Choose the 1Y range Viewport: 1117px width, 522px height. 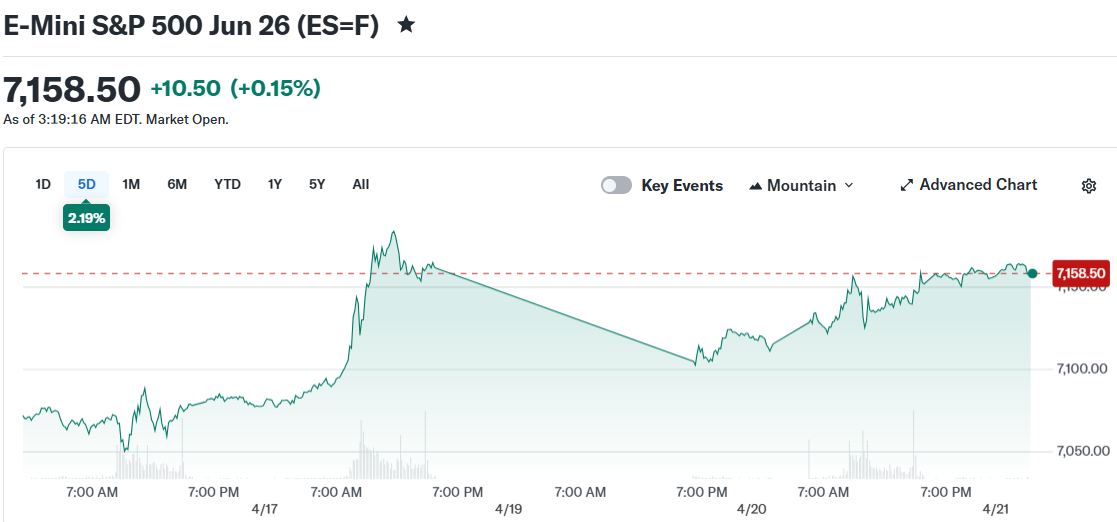click(275, 184)
